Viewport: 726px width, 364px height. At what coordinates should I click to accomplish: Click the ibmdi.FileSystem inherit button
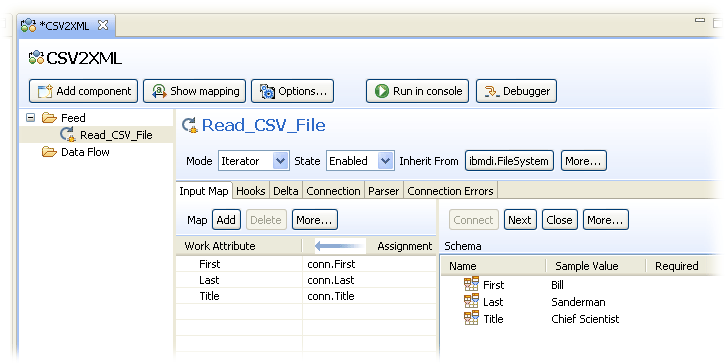(509, 161)
